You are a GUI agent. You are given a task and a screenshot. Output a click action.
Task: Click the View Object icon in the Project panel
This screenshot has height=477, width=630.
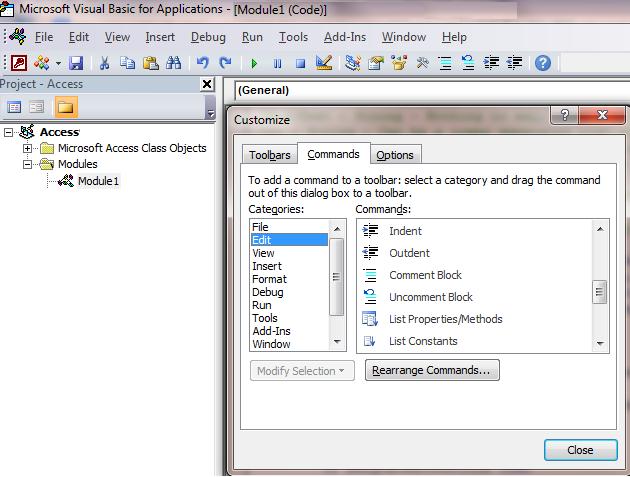37,107
